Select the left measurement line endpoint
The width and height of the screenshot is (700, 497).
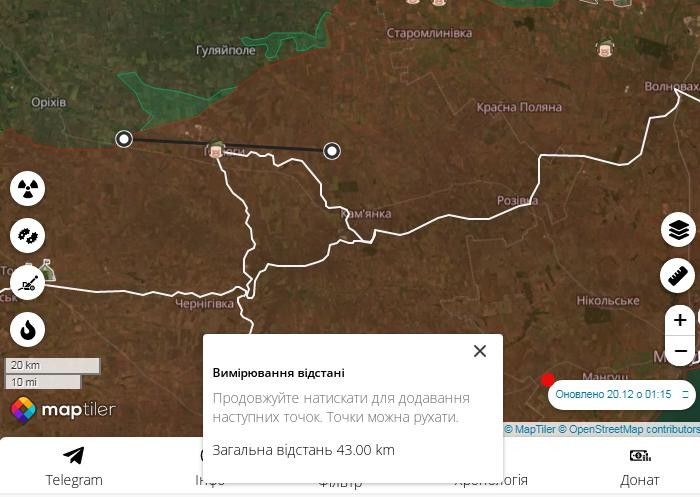[124, 139]
